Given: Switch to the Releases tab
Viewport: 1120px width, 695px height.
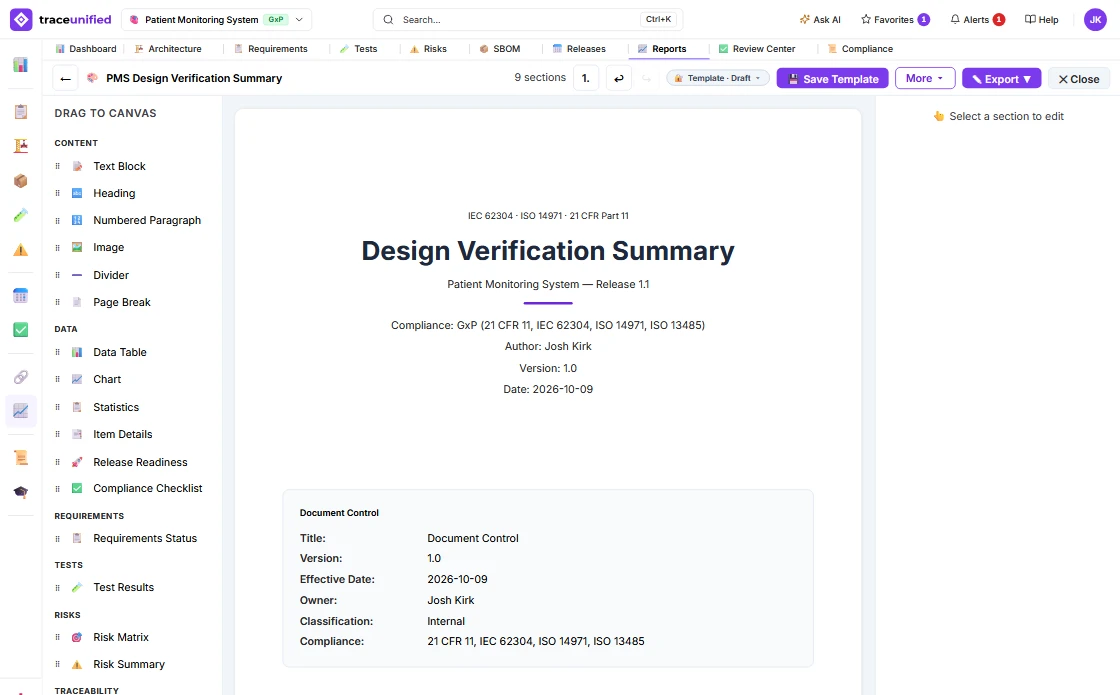Looking at the screenshot, I should (579, 49).
